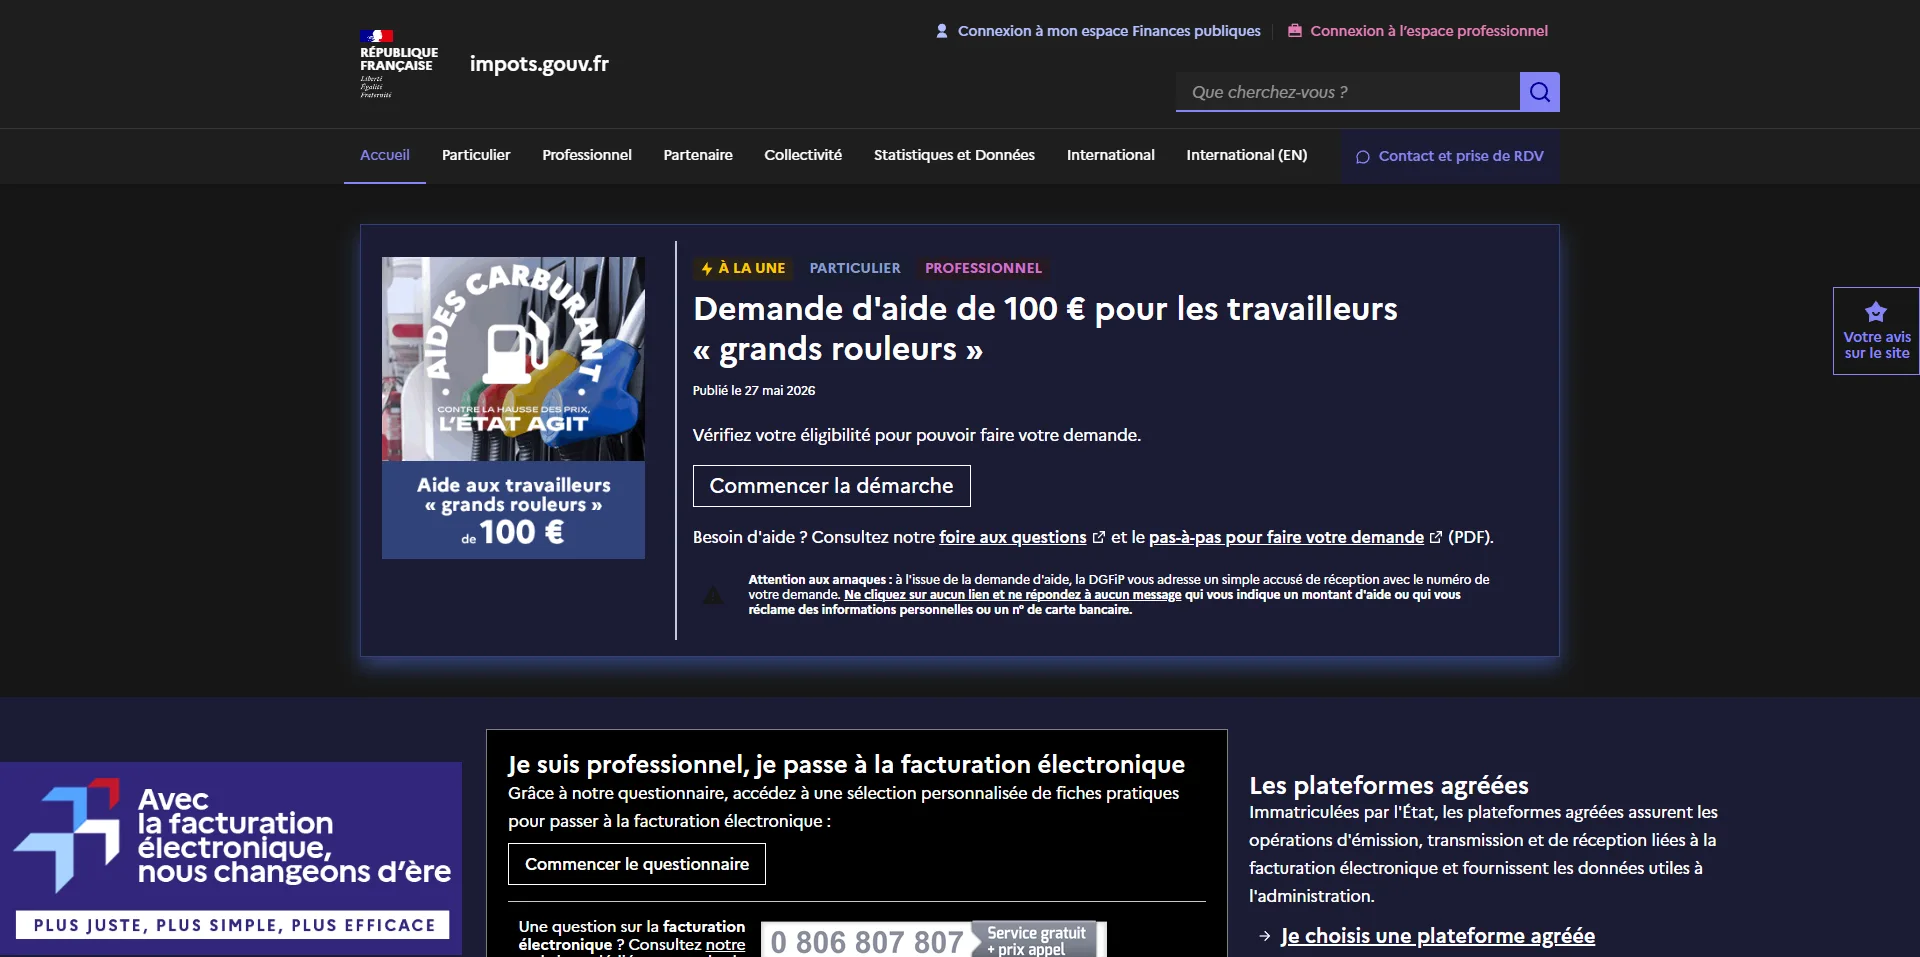Click the PARTICULIER tag
The width and height of the screenshot is (1920, 957).
click(855, 268)
